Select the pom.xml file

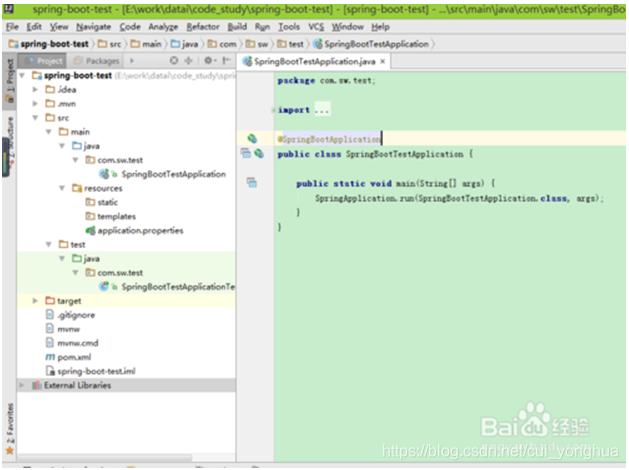click(x=68, y=357)
